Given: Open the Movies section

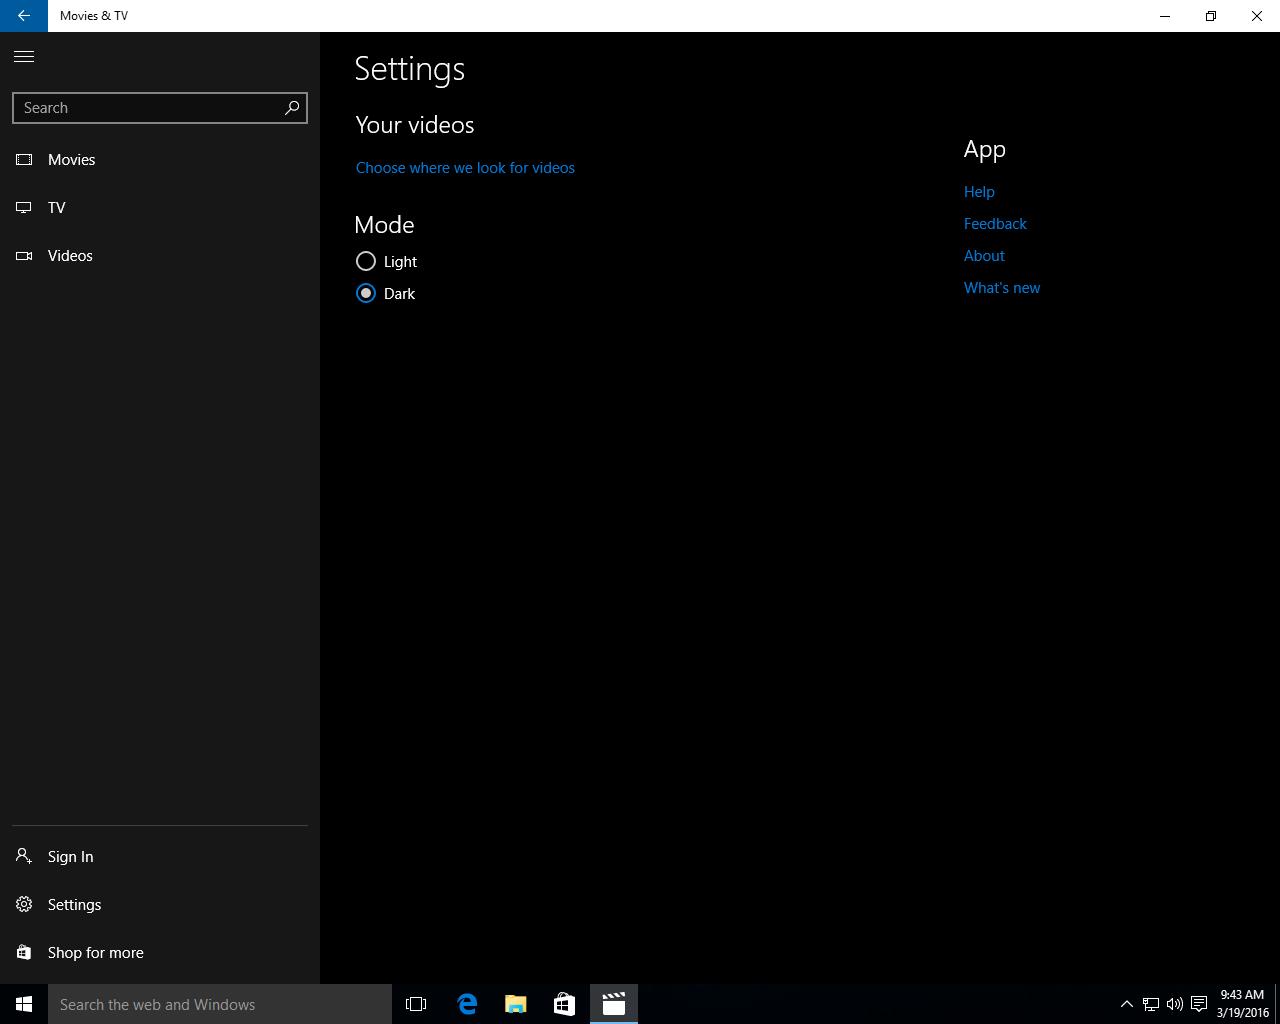Looking at the screenshot, I should click(160, 160).
